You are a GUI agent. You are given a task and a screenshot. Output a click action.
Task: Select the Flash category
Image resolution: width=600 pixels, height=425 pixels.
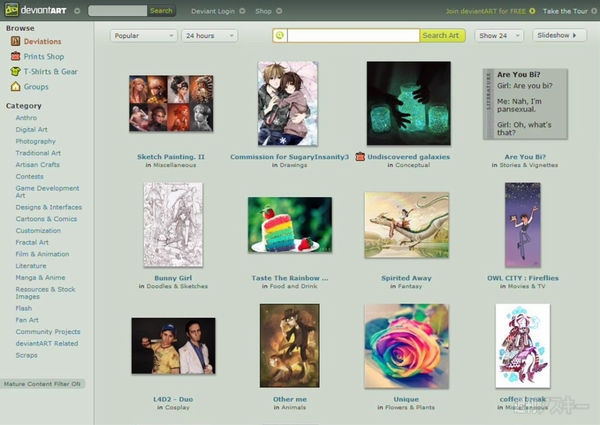pos(24,308)
